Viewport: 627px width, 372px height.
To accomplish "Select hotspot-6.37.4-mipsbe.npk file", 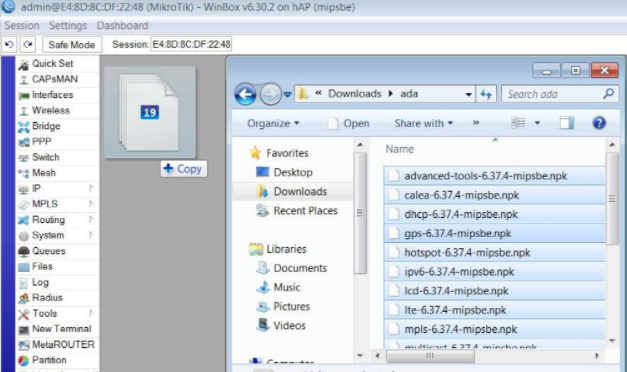I will click(x=494, y=253).
